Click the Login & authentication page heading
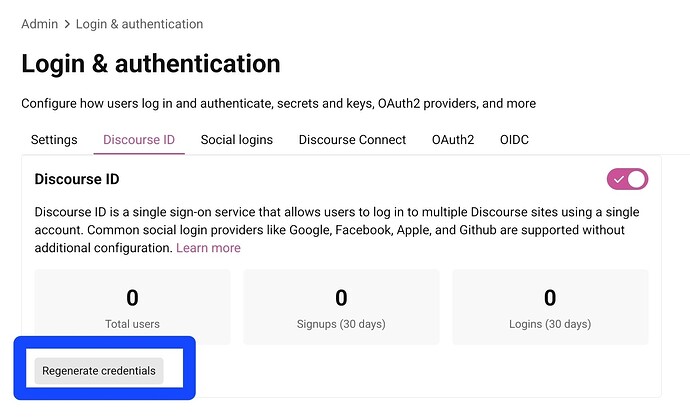 [151, 63]
